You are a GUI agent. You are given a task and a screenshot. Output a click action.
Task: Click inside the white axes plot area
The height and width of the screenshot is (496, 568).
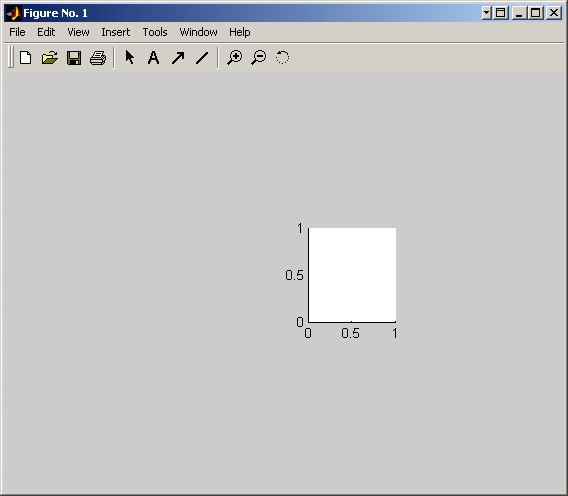pos(352,275)
